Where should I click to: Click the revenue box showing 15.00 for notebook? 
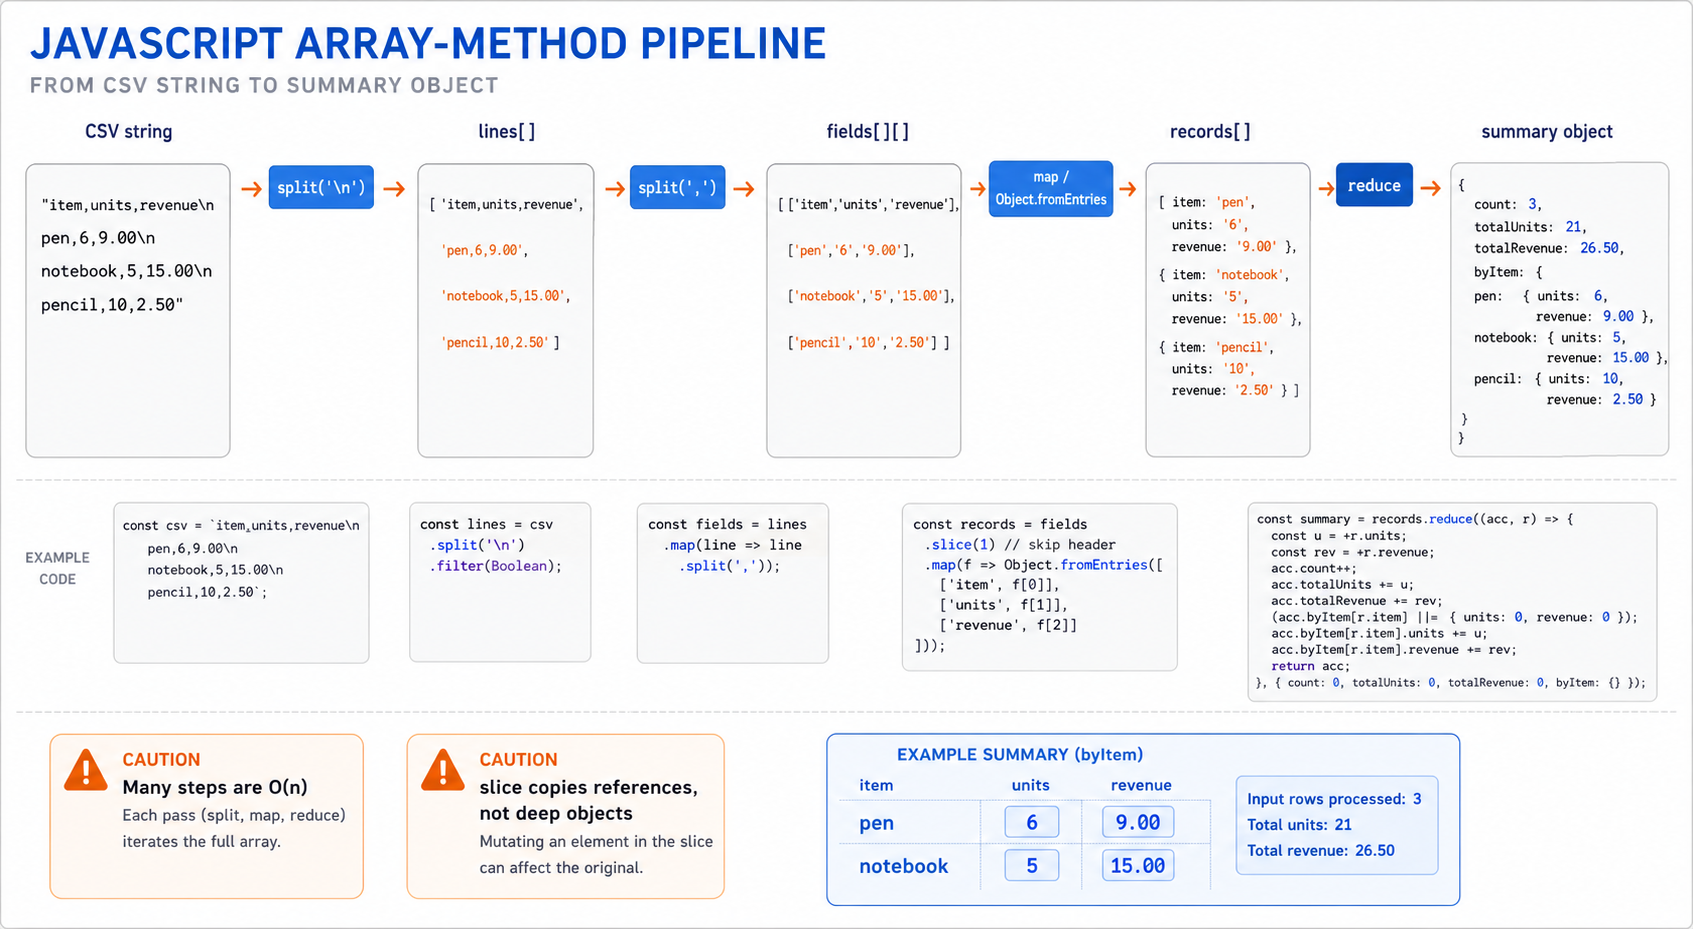pyautogui.click(x=1138, y=865)
